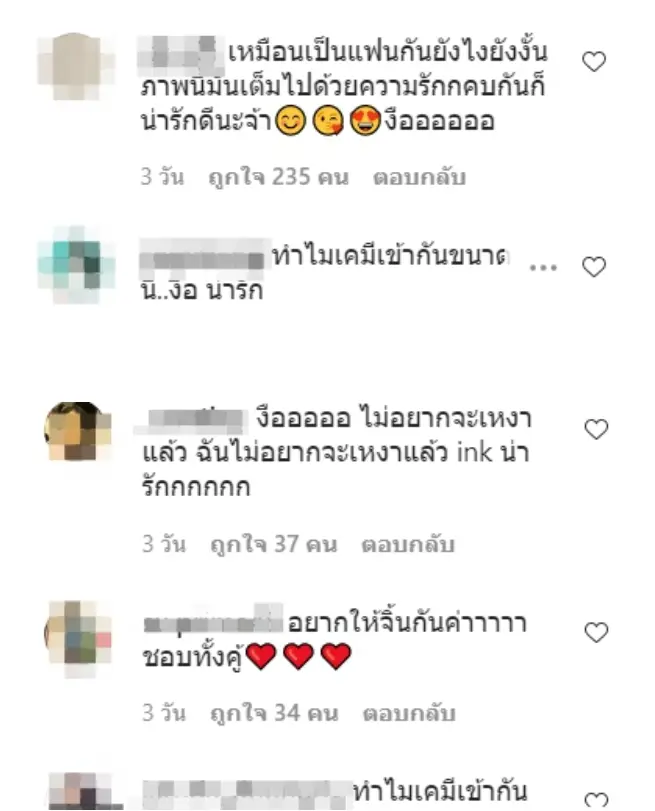This screenshot has height=811, width=655.
Task: Like the comment with three red hearts
Action: (x=596, y=633)
